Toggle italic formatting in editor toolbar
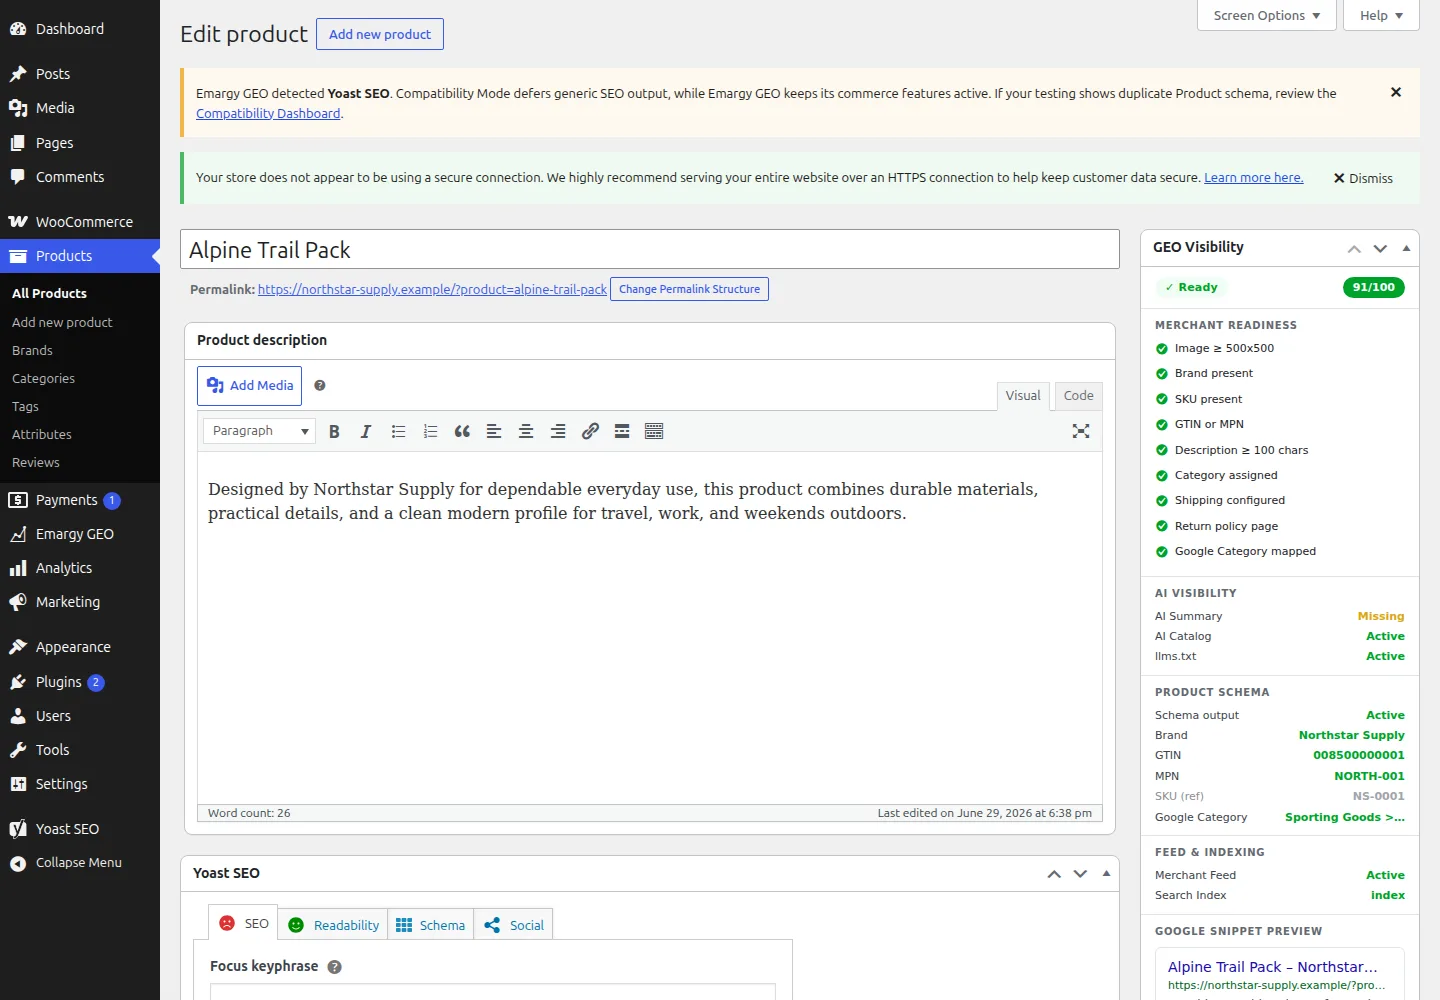Viewport: 1440px width, 1000px height. tap(366, 431)
